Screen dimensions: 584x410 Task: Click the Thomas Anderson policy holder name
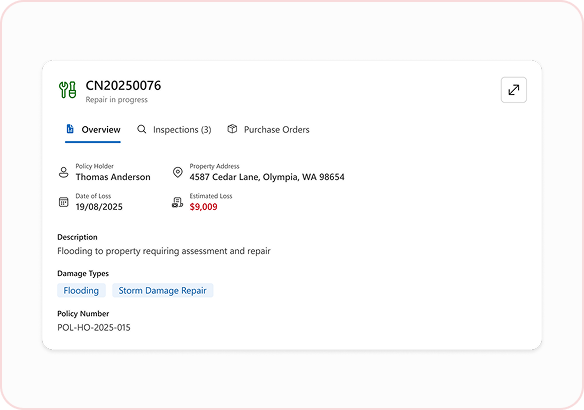(x=113, y=177)
